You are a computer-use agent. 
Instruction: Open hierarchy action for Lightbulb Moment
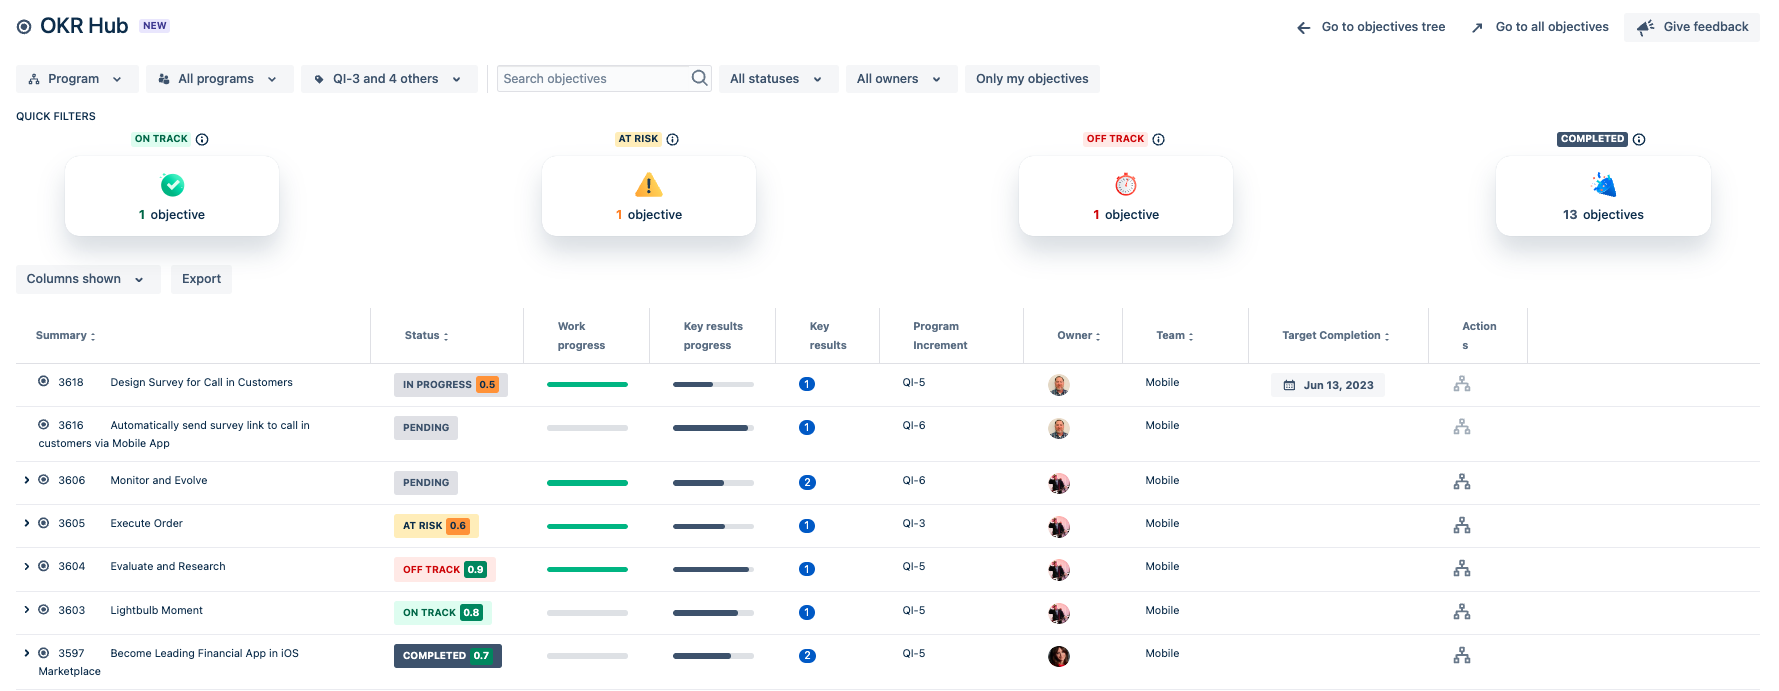pyautogui.click(x=1462, y=612)
